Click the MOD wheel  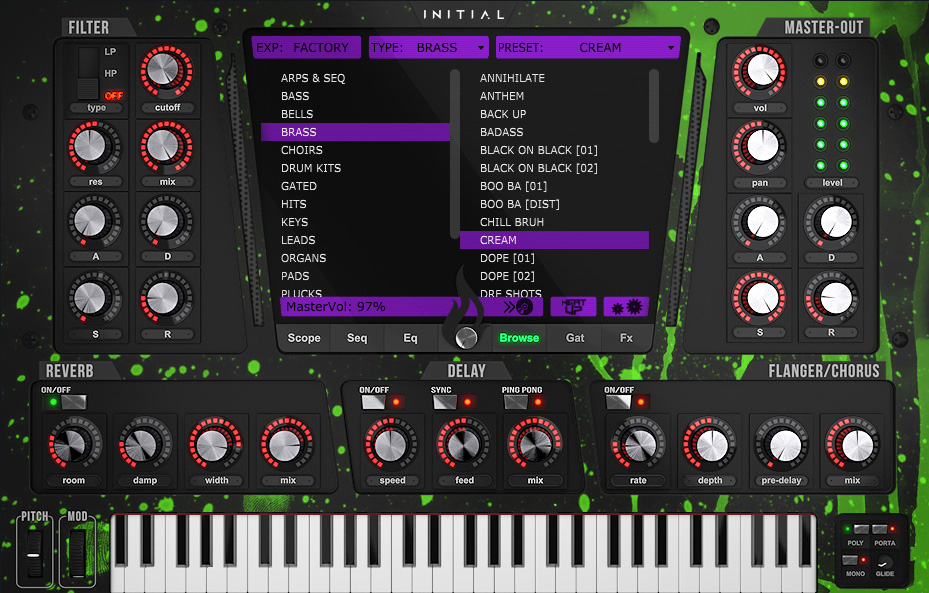pos(77,554)
